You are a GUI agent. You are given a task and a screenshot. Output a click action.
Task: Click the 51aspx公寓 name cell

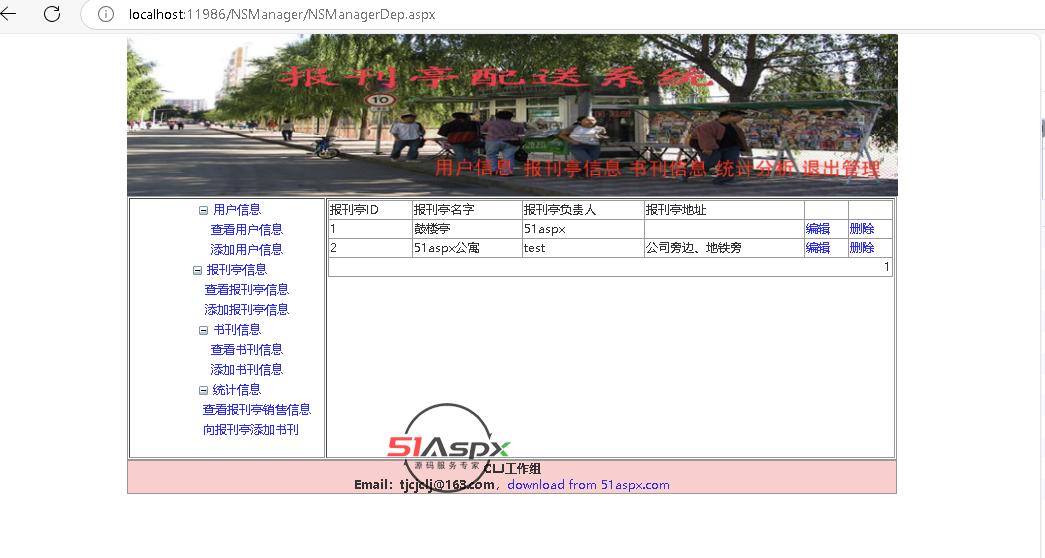pyautogui.click(x=467, y=248)
